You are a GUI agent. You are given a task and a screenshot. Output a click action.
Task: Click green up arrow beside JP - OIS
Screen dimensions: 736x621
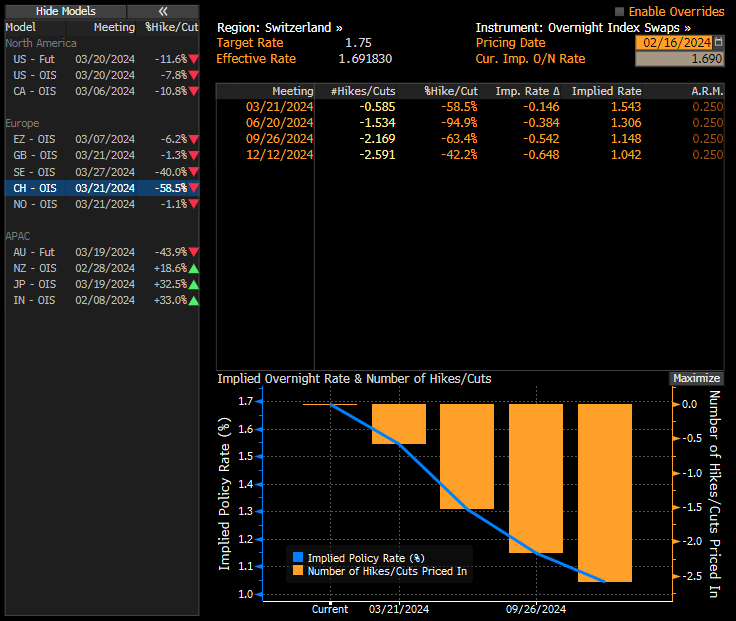(193, 284)
